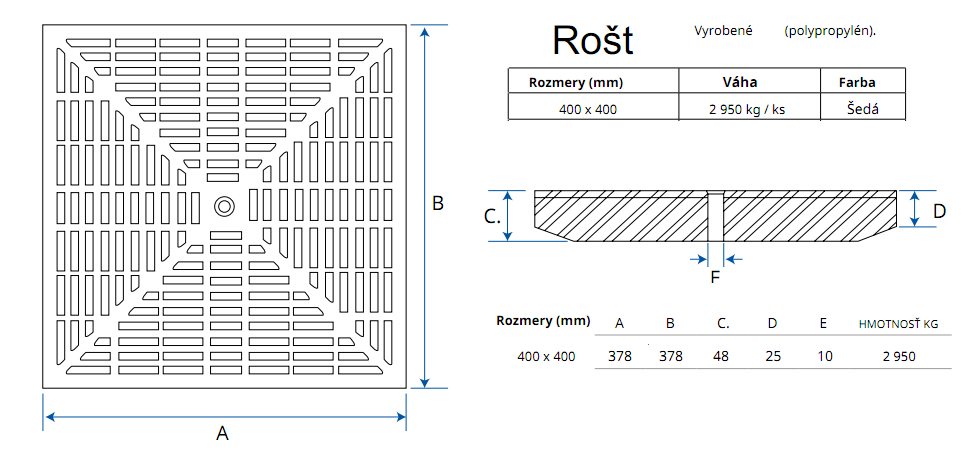Viewport: 964px width, 458px height.
Task: Select dimension label A below the grate
Action: click(x=223, y=433)
